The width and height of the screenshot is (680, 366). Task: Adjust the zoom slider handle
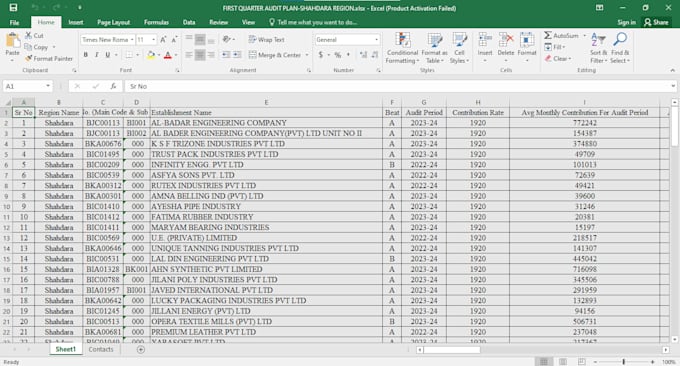pos(624,362)
